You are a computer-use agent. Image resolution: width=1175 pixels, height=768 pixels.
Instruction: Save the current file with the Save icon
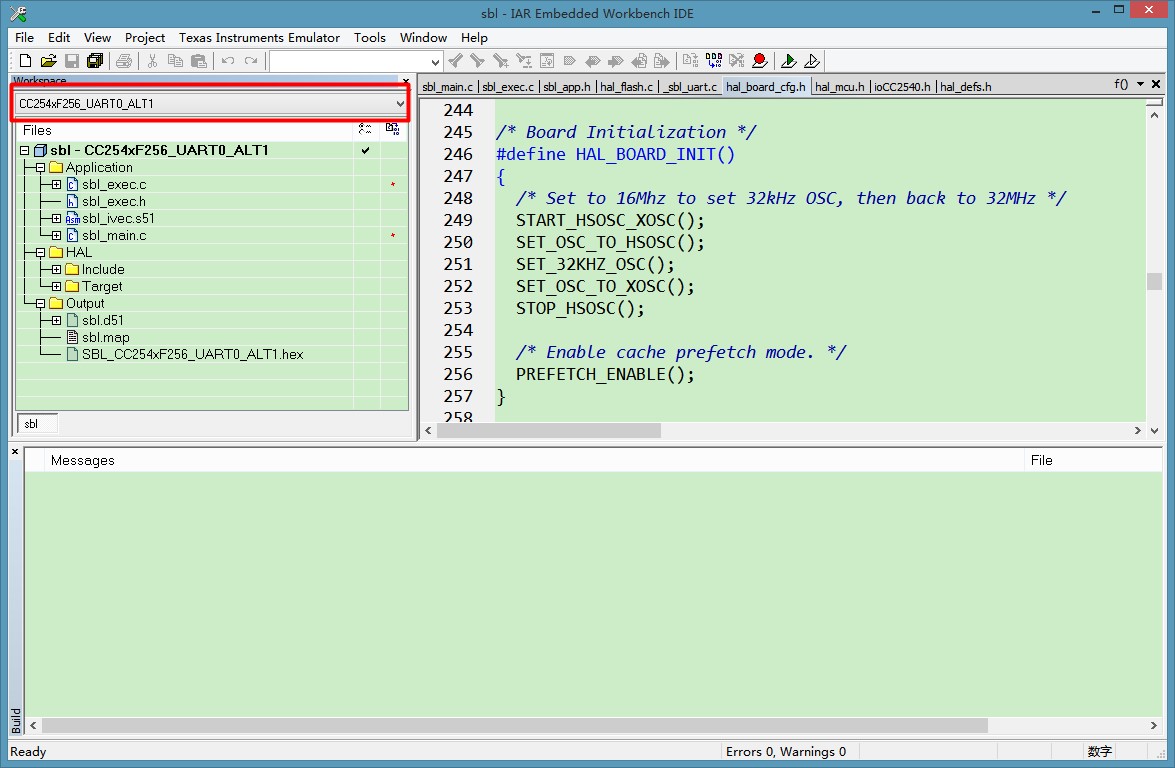(72, 61)
